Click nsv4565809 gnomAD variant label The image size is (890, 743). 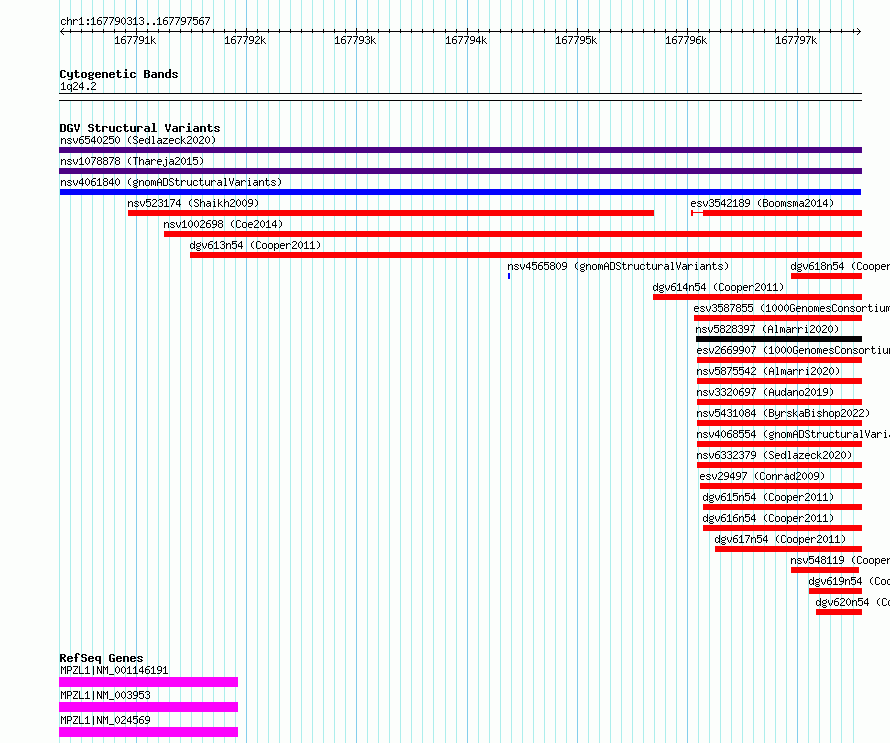(618, 266)
